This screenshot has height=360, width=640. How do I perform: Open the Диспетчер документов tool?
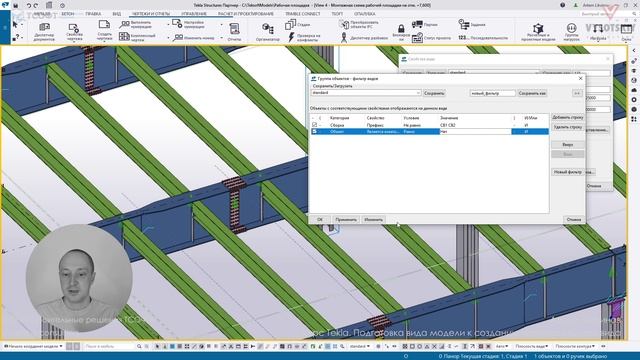point(44,32)
